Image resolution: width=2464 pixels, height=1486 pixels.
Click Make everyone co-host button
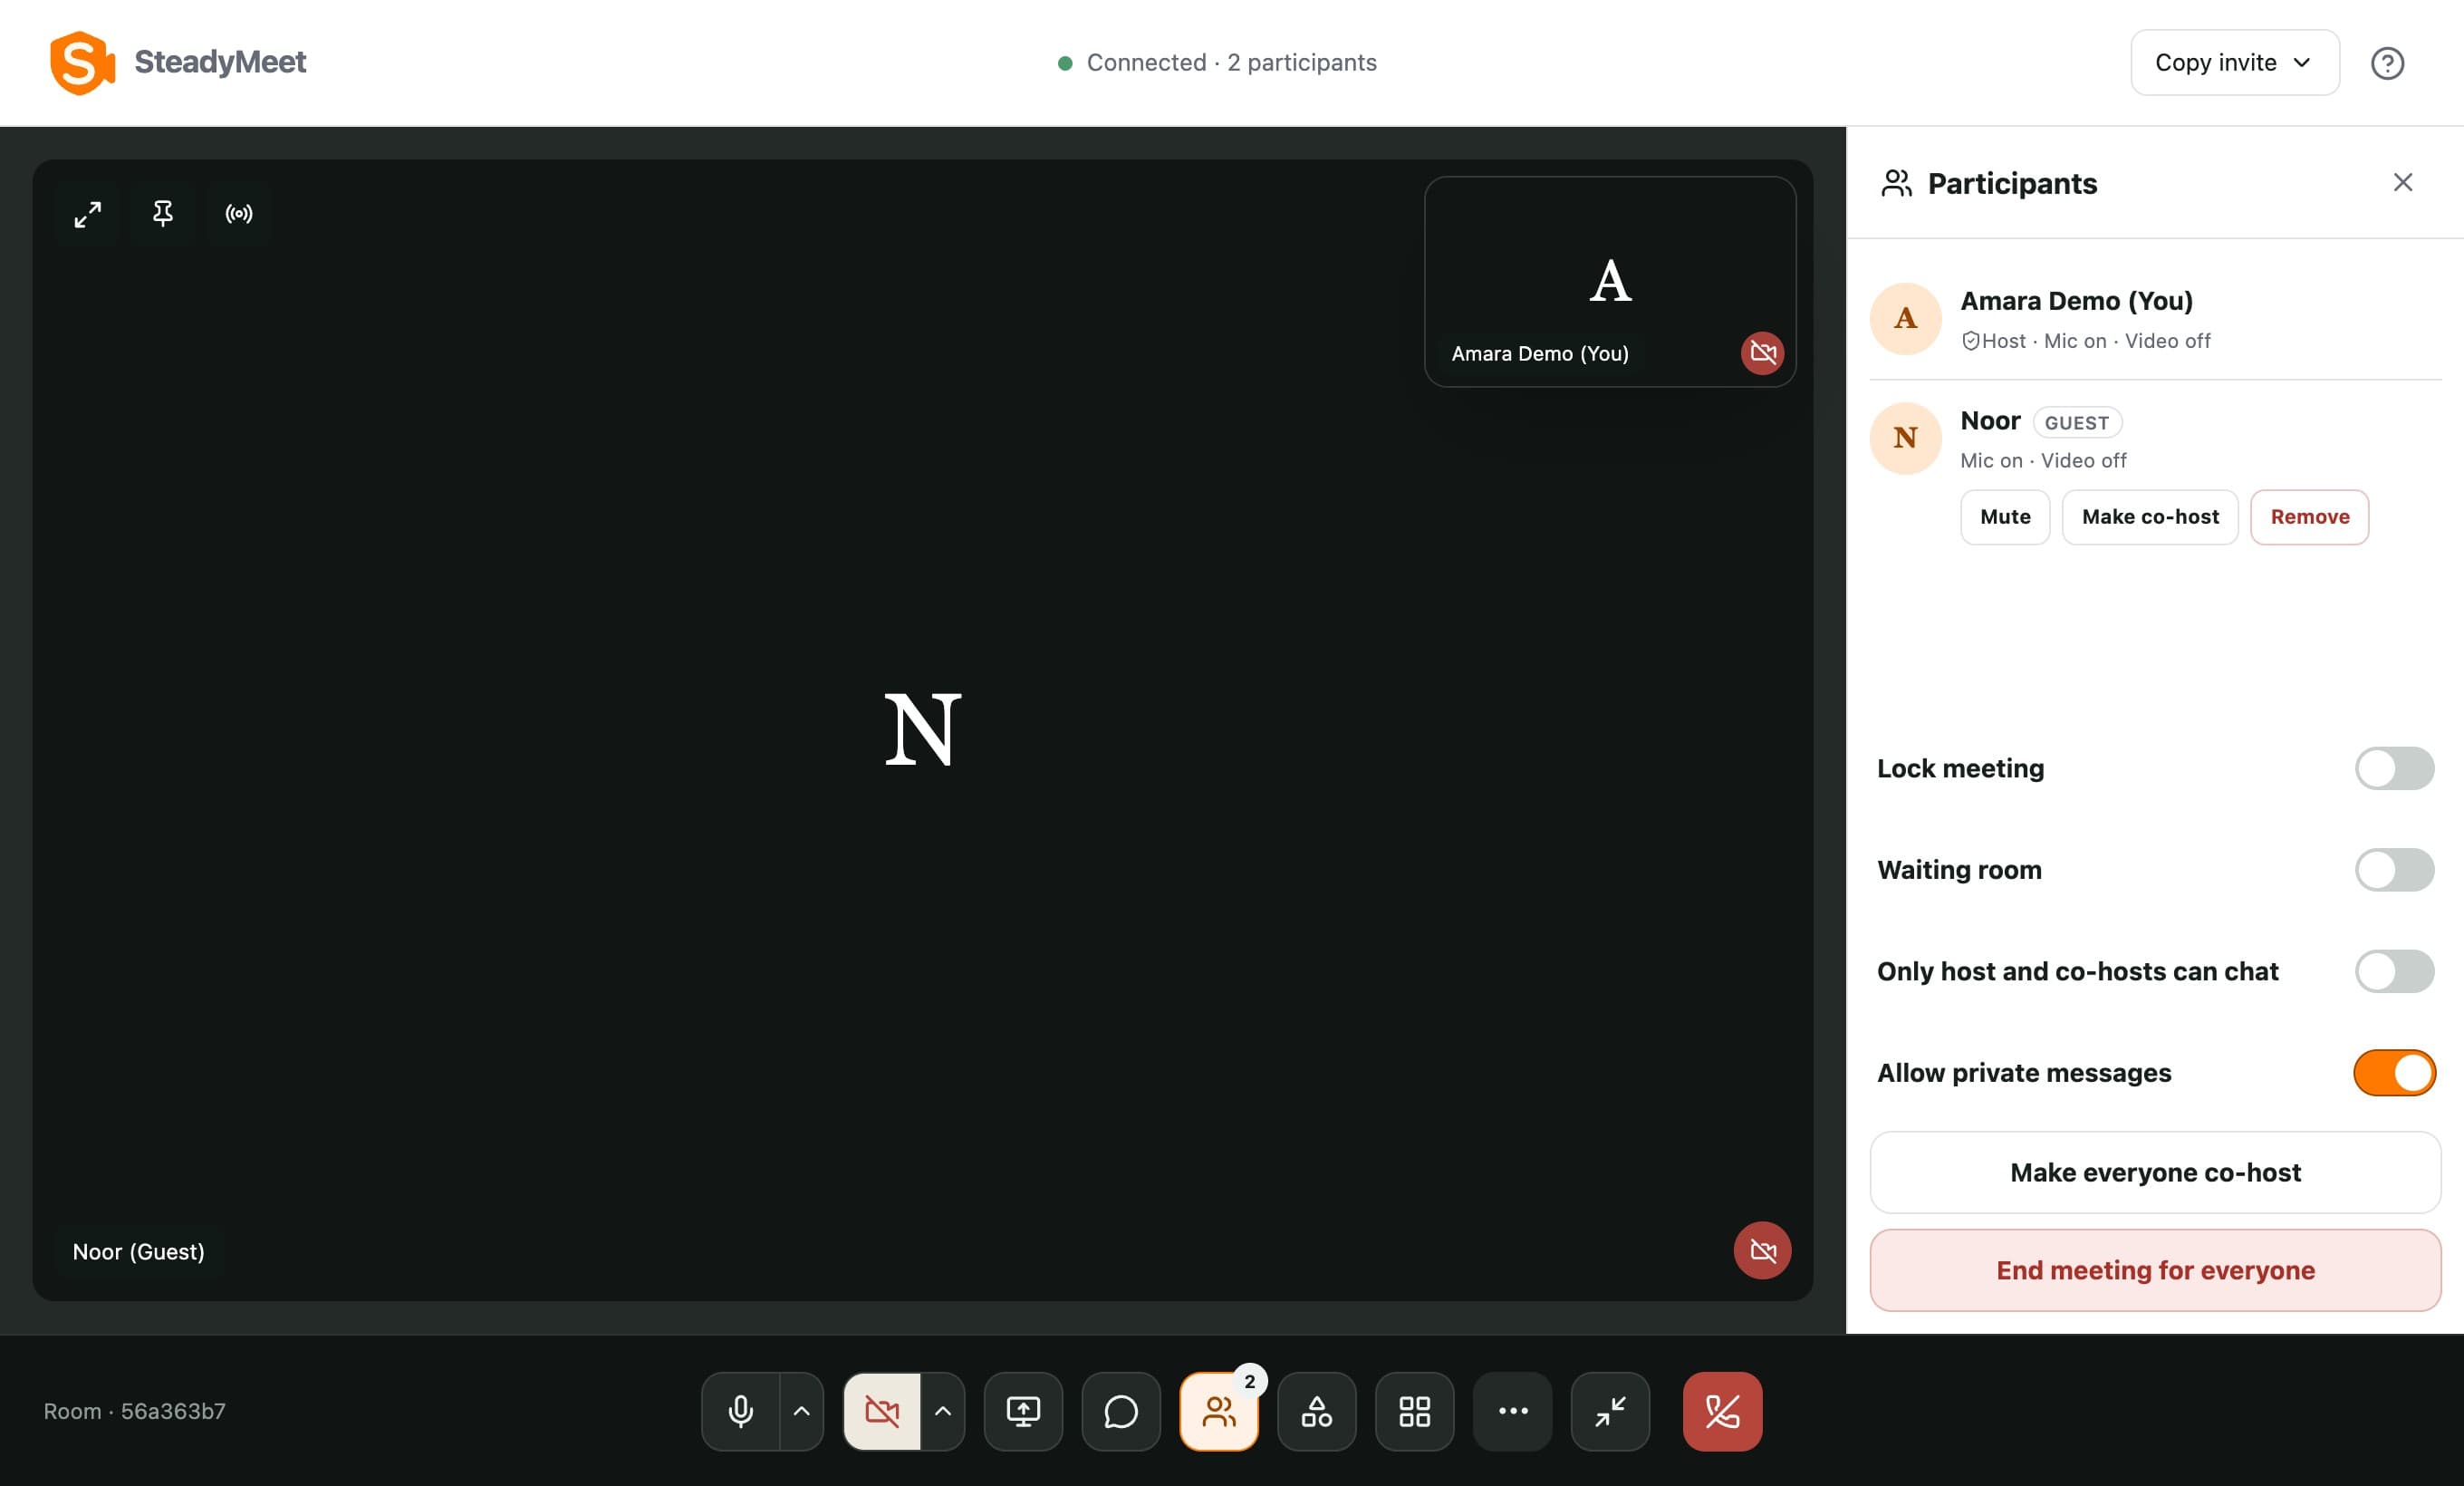[x=2155, y=1172]
